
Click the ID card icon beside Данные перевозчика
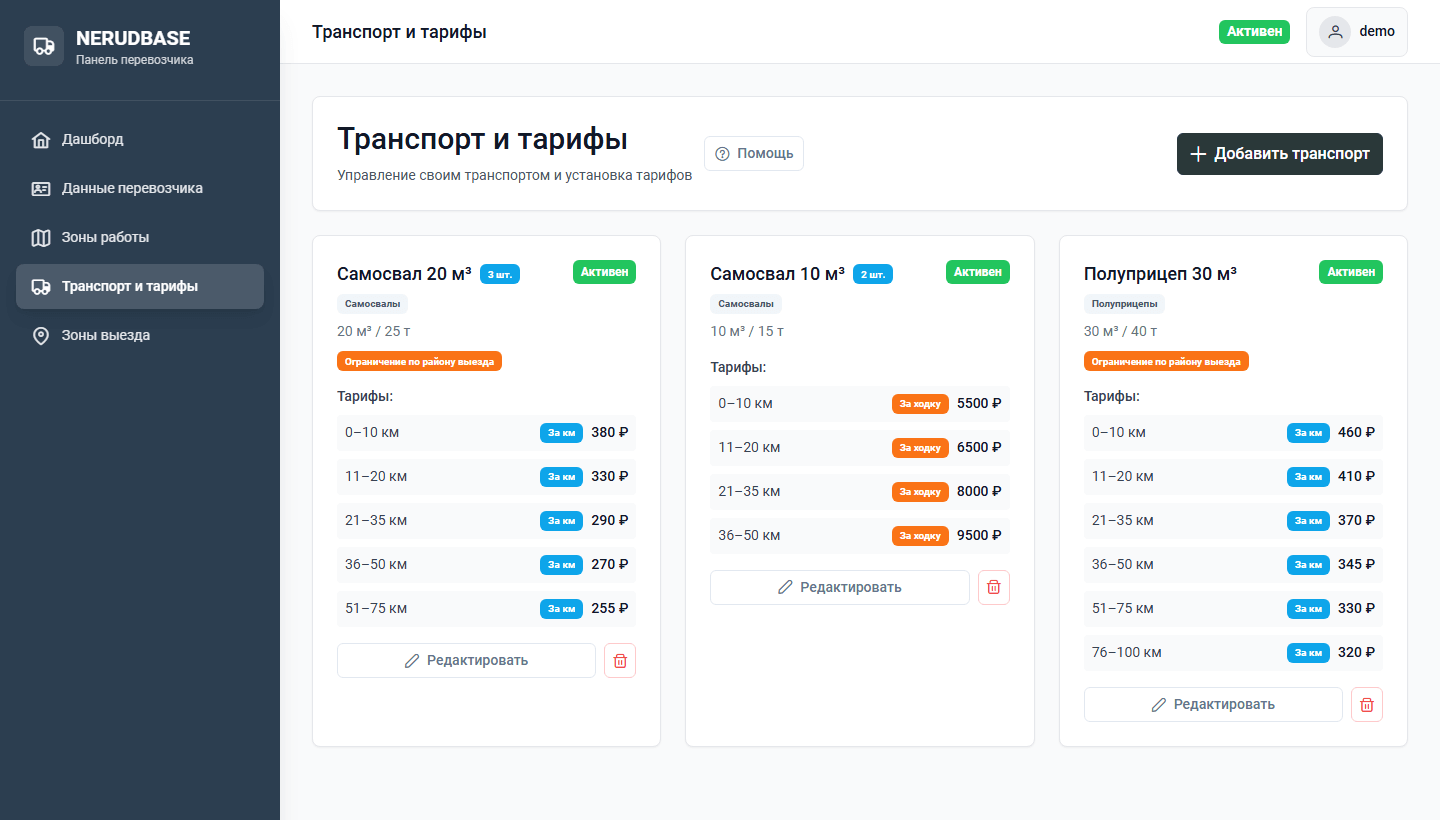pos(41,189)
